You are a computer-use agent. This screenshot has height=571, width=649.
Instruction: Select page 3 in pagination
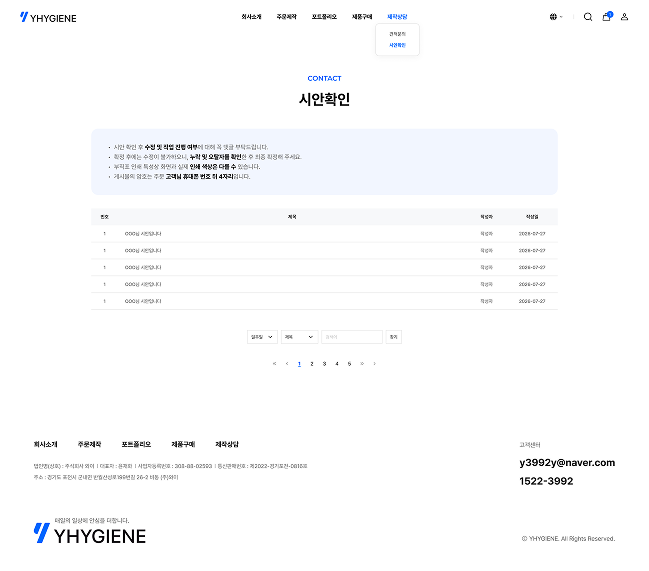(x=324, y=364)
